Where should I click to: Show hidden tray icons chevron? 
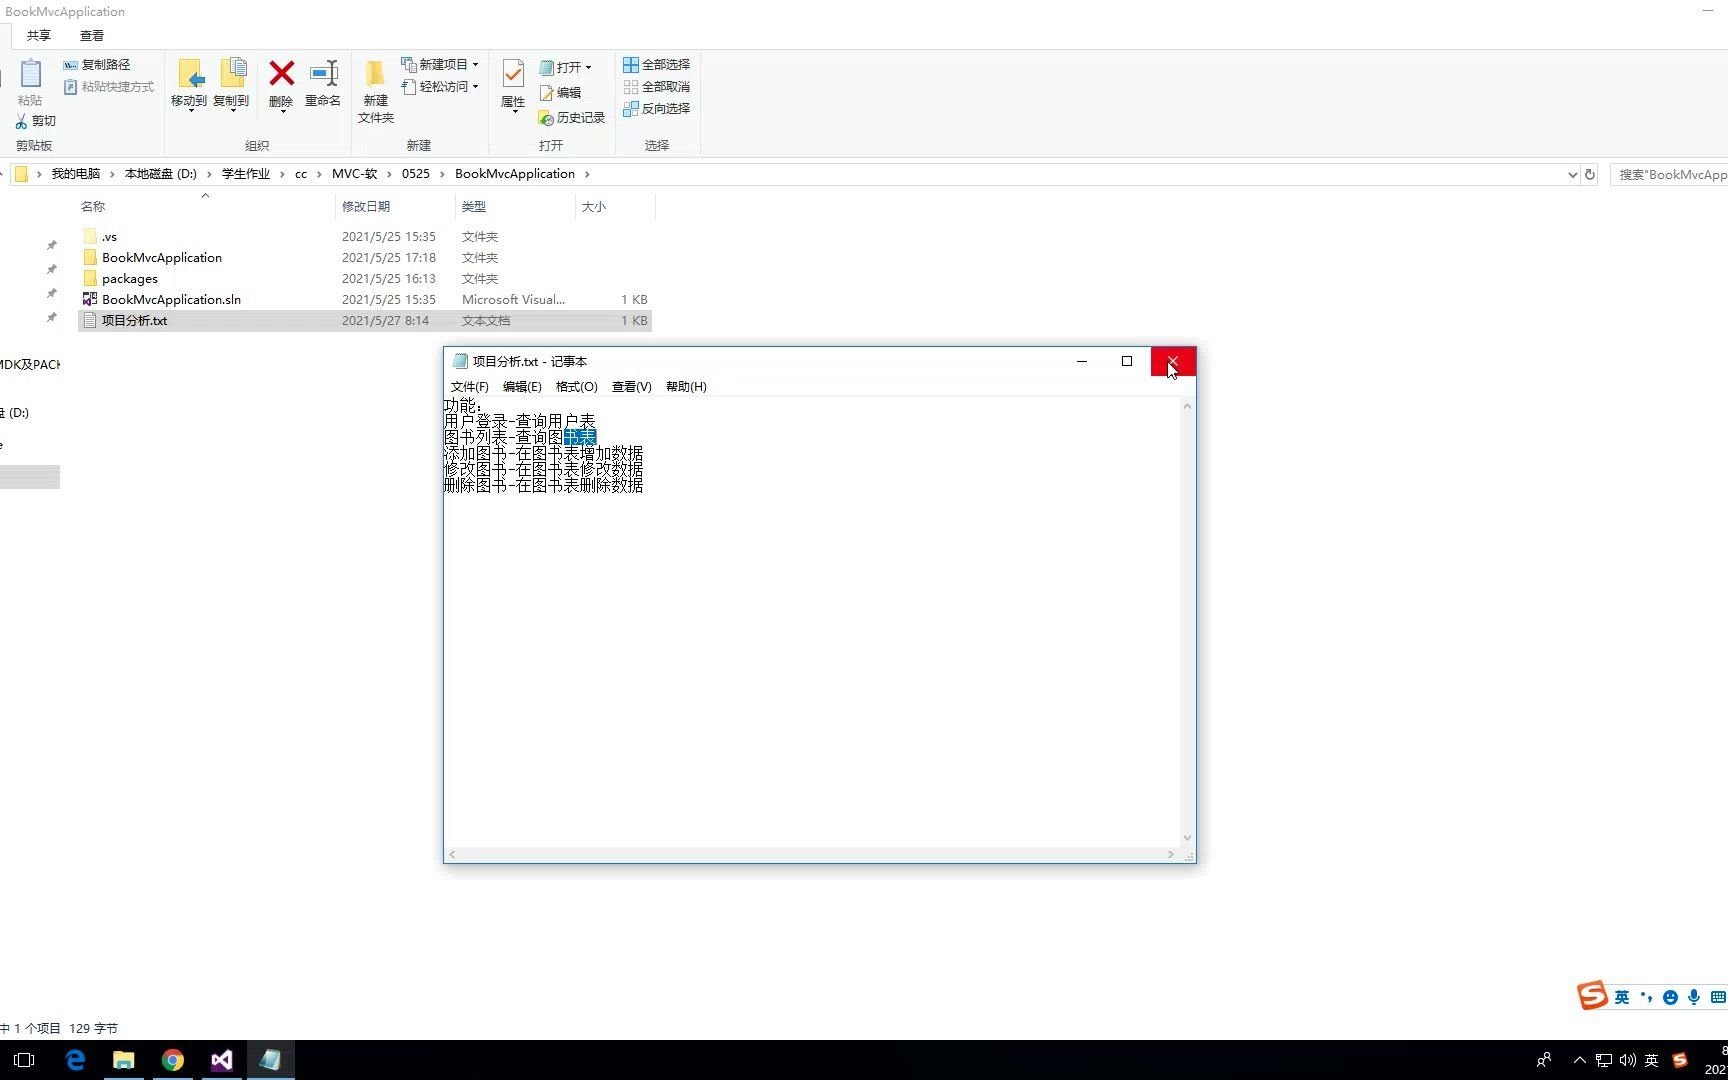[x=1580, y=1061]
